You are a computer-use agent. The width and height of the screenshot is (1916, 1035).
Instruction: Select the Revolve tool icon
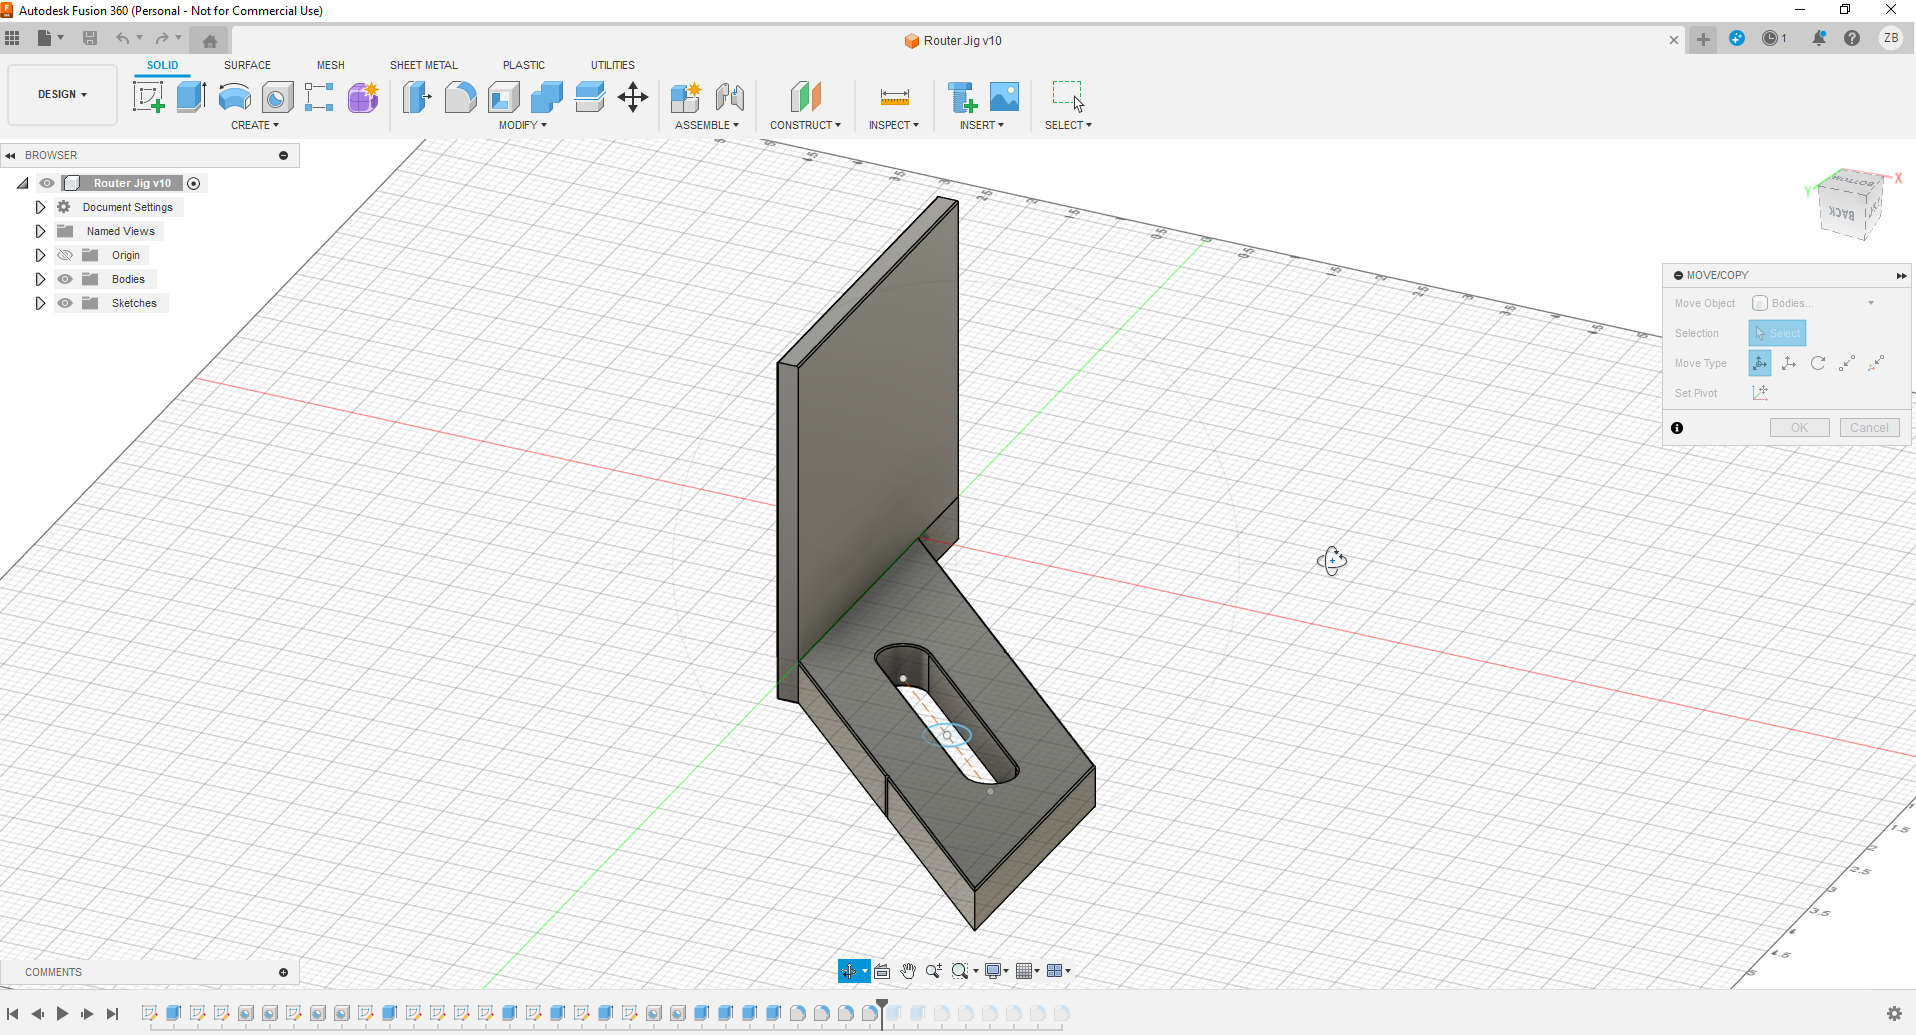234,97
